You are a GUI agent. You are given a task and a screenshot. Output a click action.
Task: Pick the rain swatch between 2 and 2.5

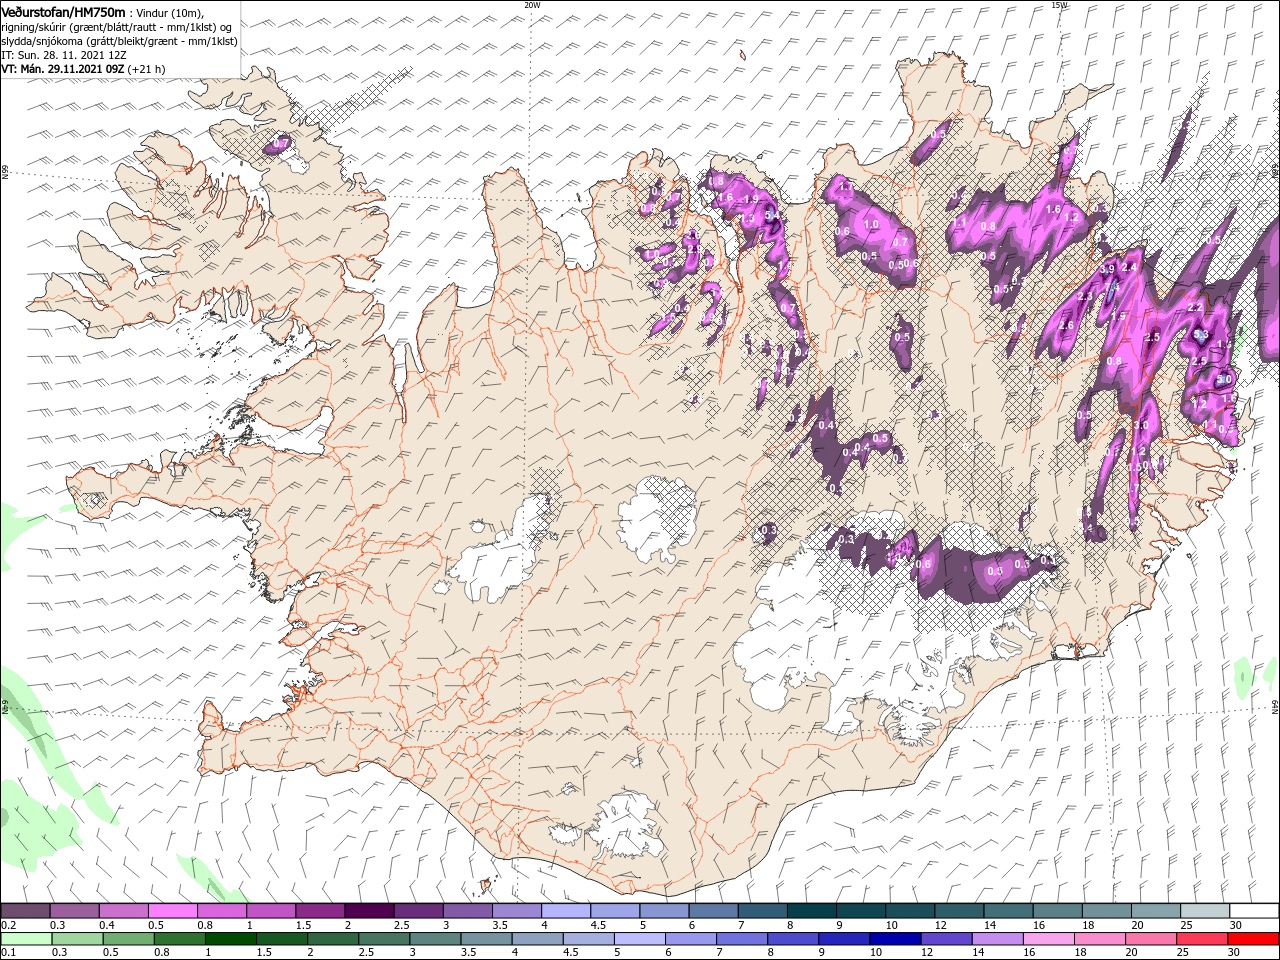point(332,939)
